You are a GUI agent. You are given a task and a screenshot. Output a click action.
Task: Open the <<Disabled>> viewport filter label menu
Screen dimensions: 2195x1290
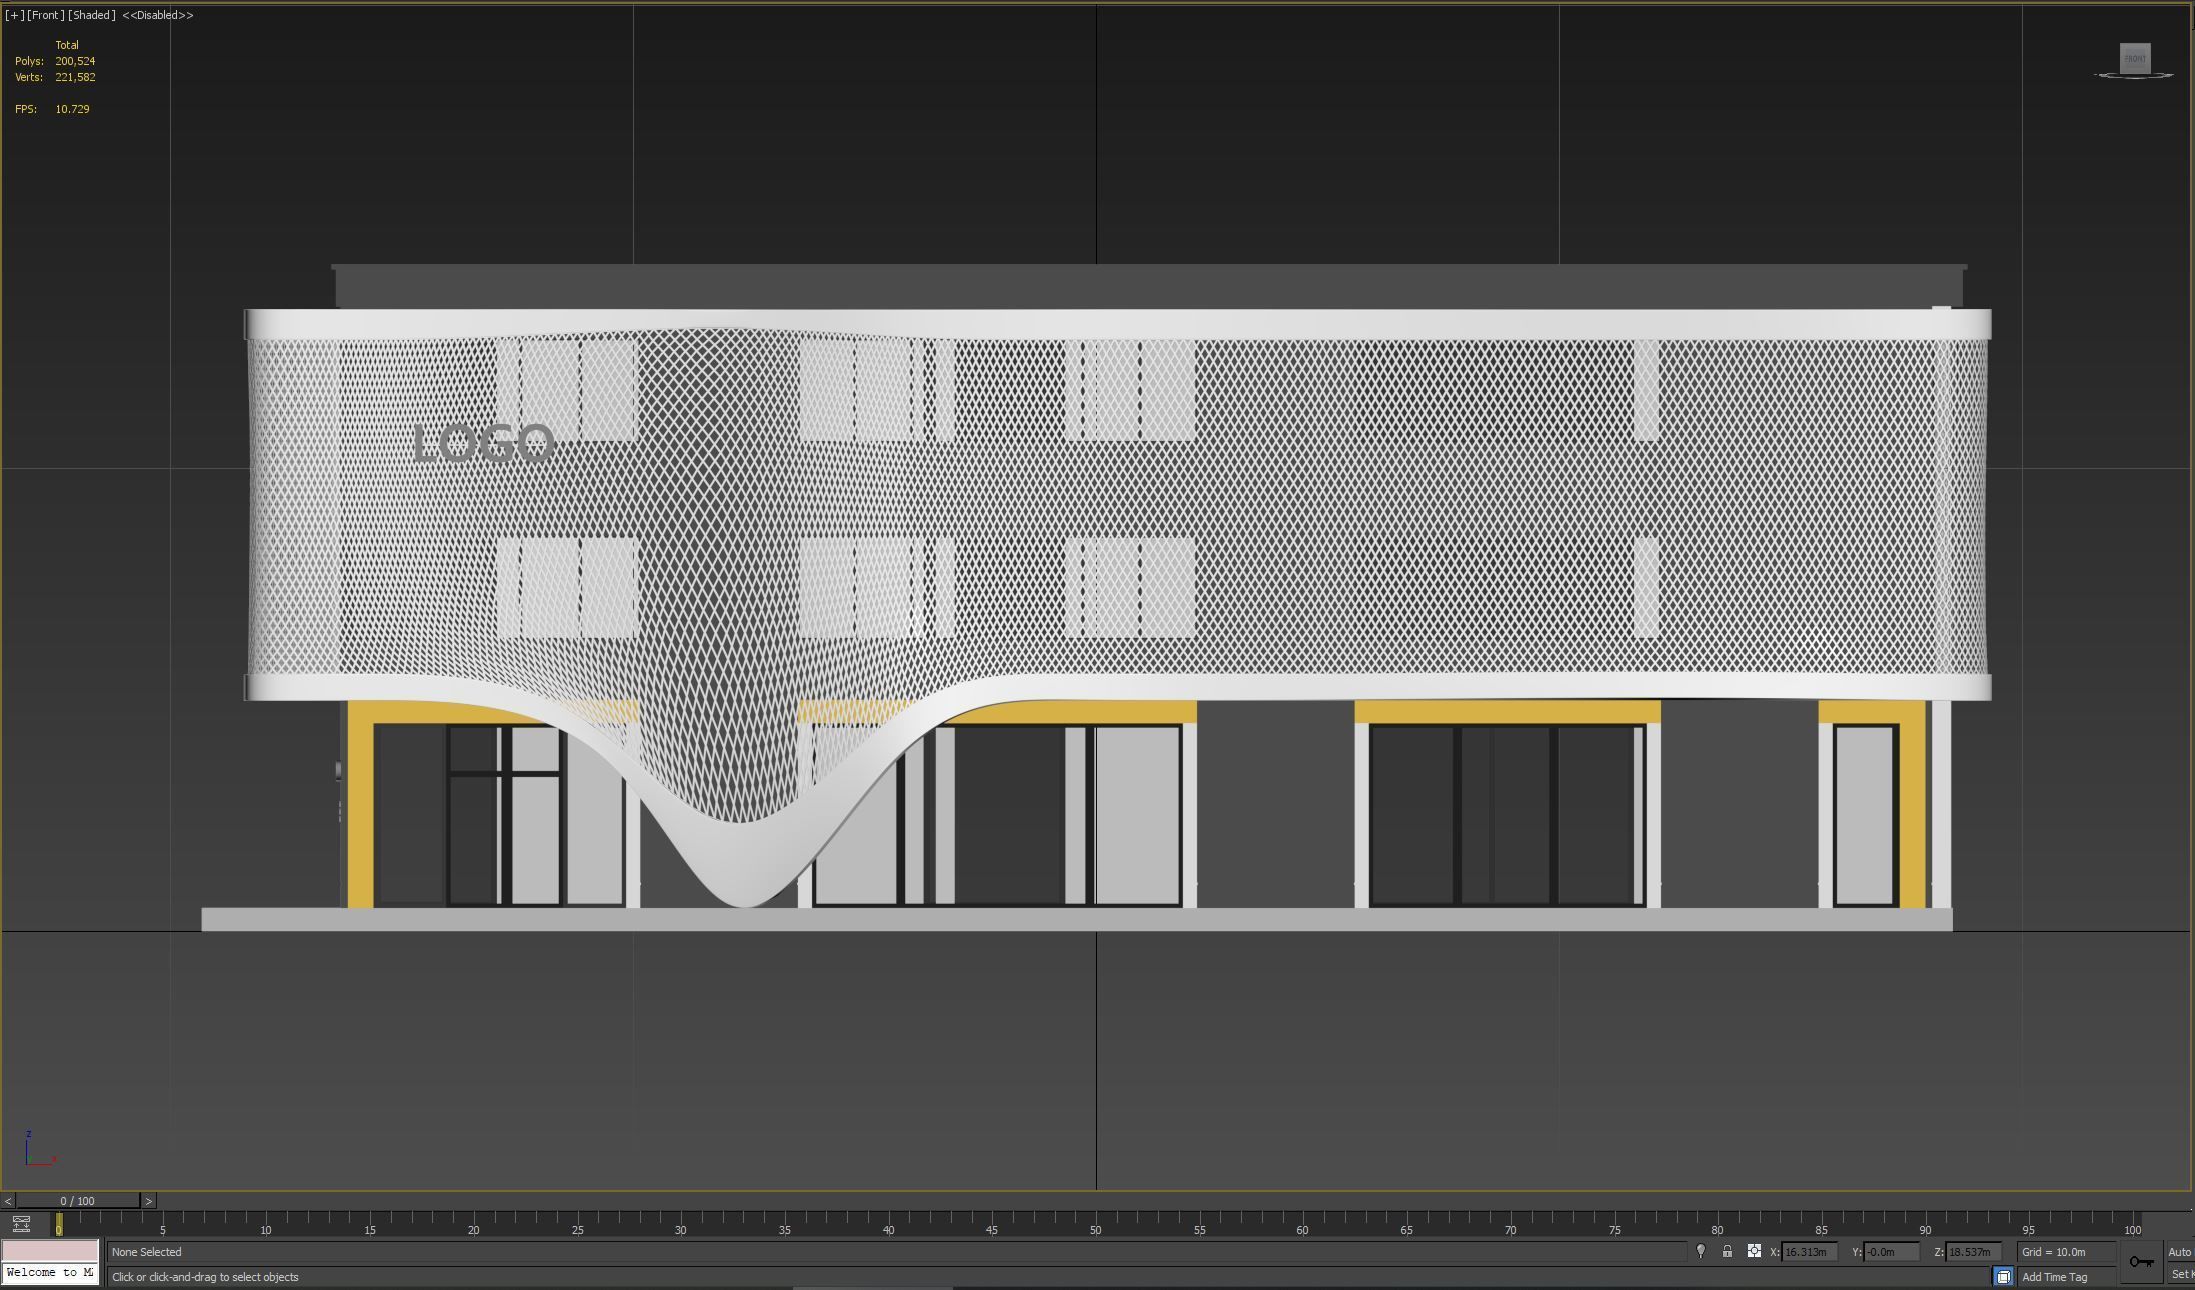click(158, 15)
